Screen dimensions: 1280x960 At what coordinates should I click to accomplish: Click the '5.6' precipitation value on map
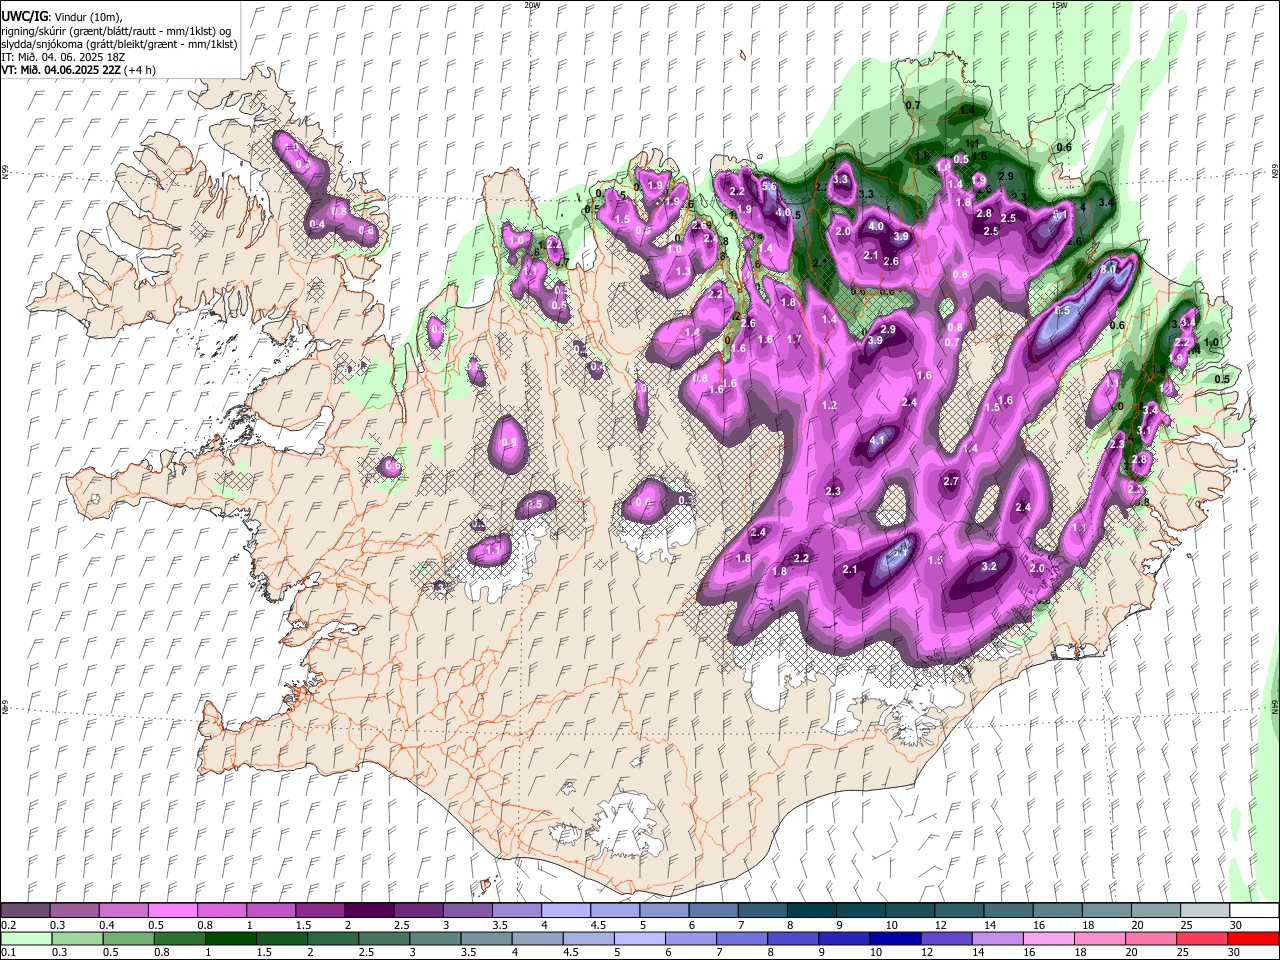tap(769, 186)
